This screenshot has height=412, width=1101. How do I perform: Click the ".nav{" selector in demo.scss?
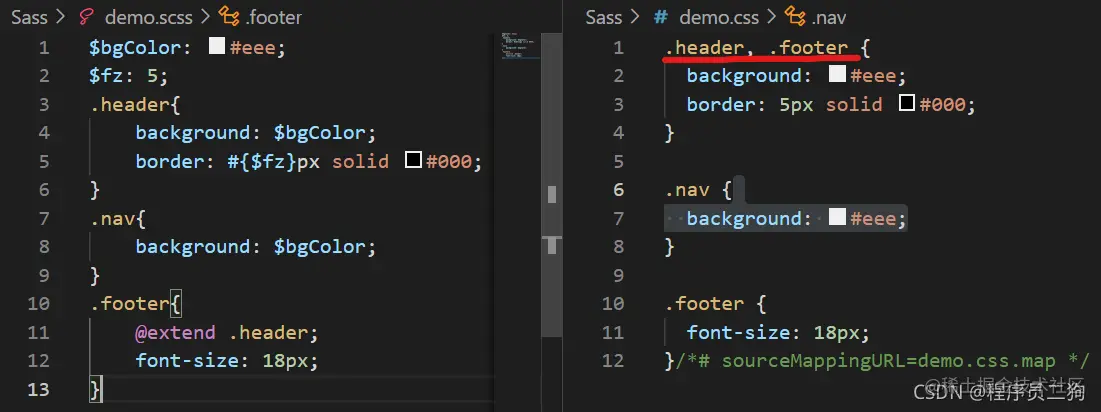(x=117, y=218)
